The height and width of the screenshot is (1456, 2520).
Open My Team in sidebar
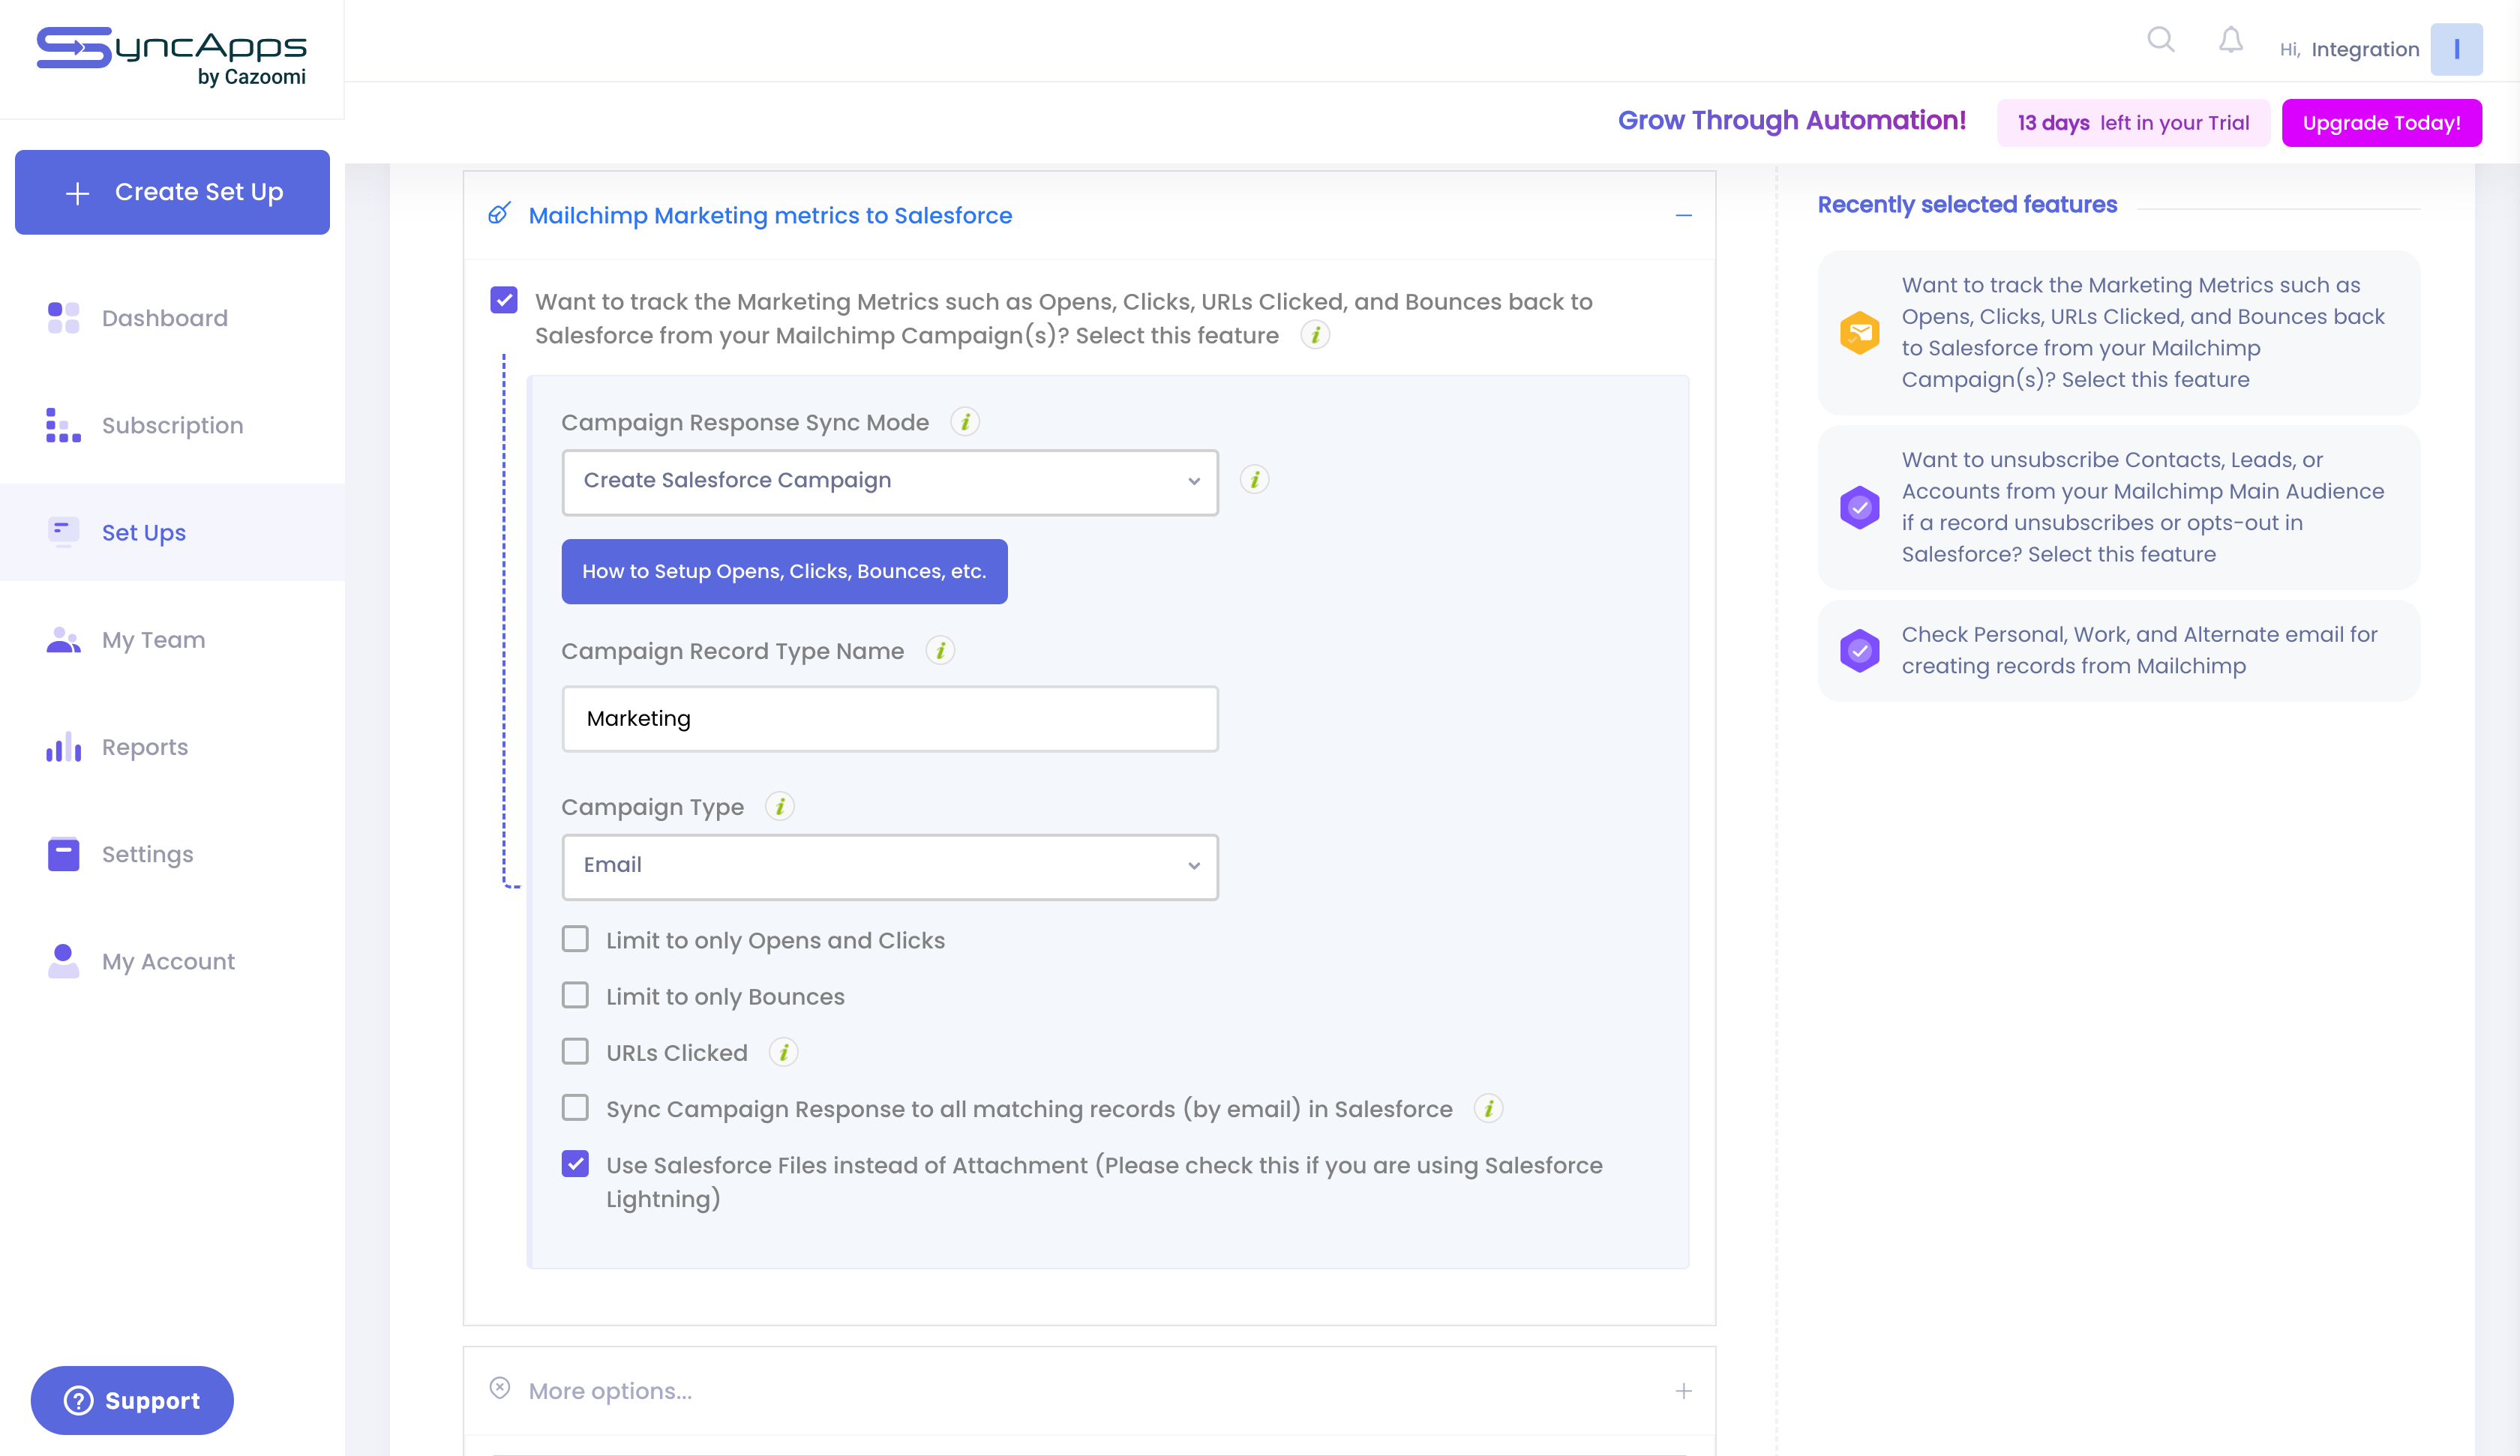[172, 639]
